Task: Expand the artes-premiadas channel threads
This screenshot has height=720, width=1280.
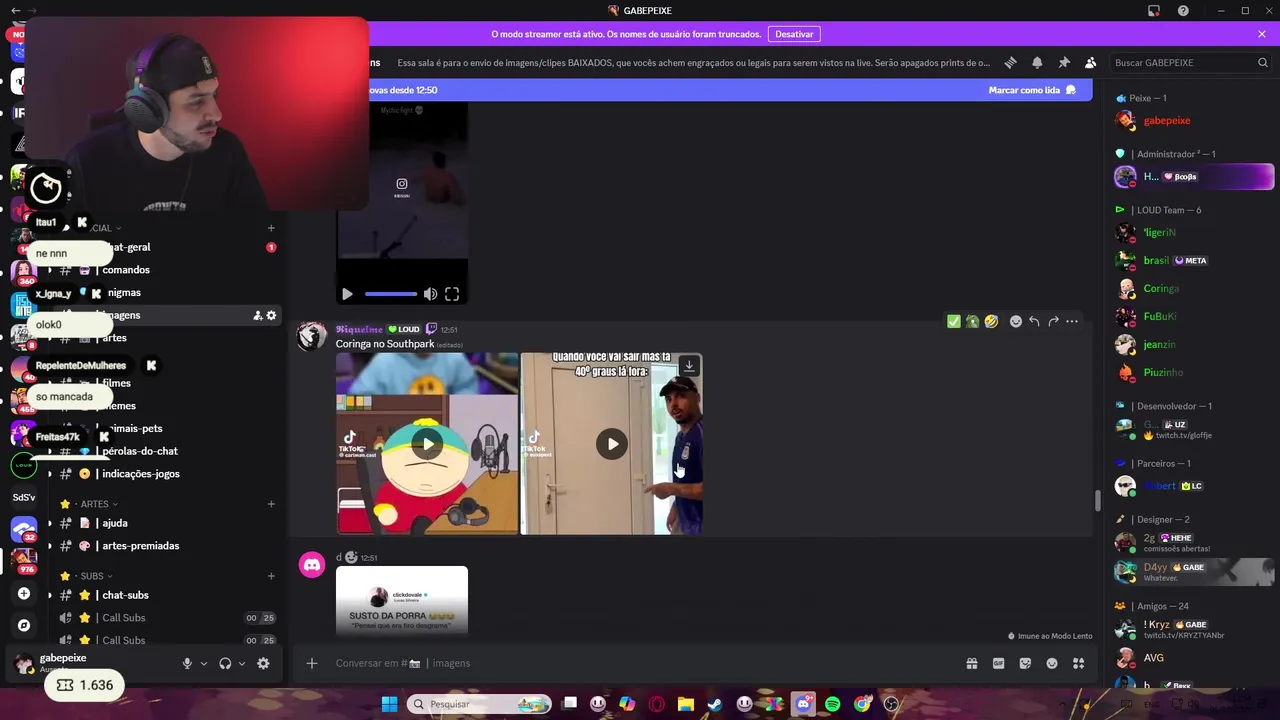Action: coord(50,546)
